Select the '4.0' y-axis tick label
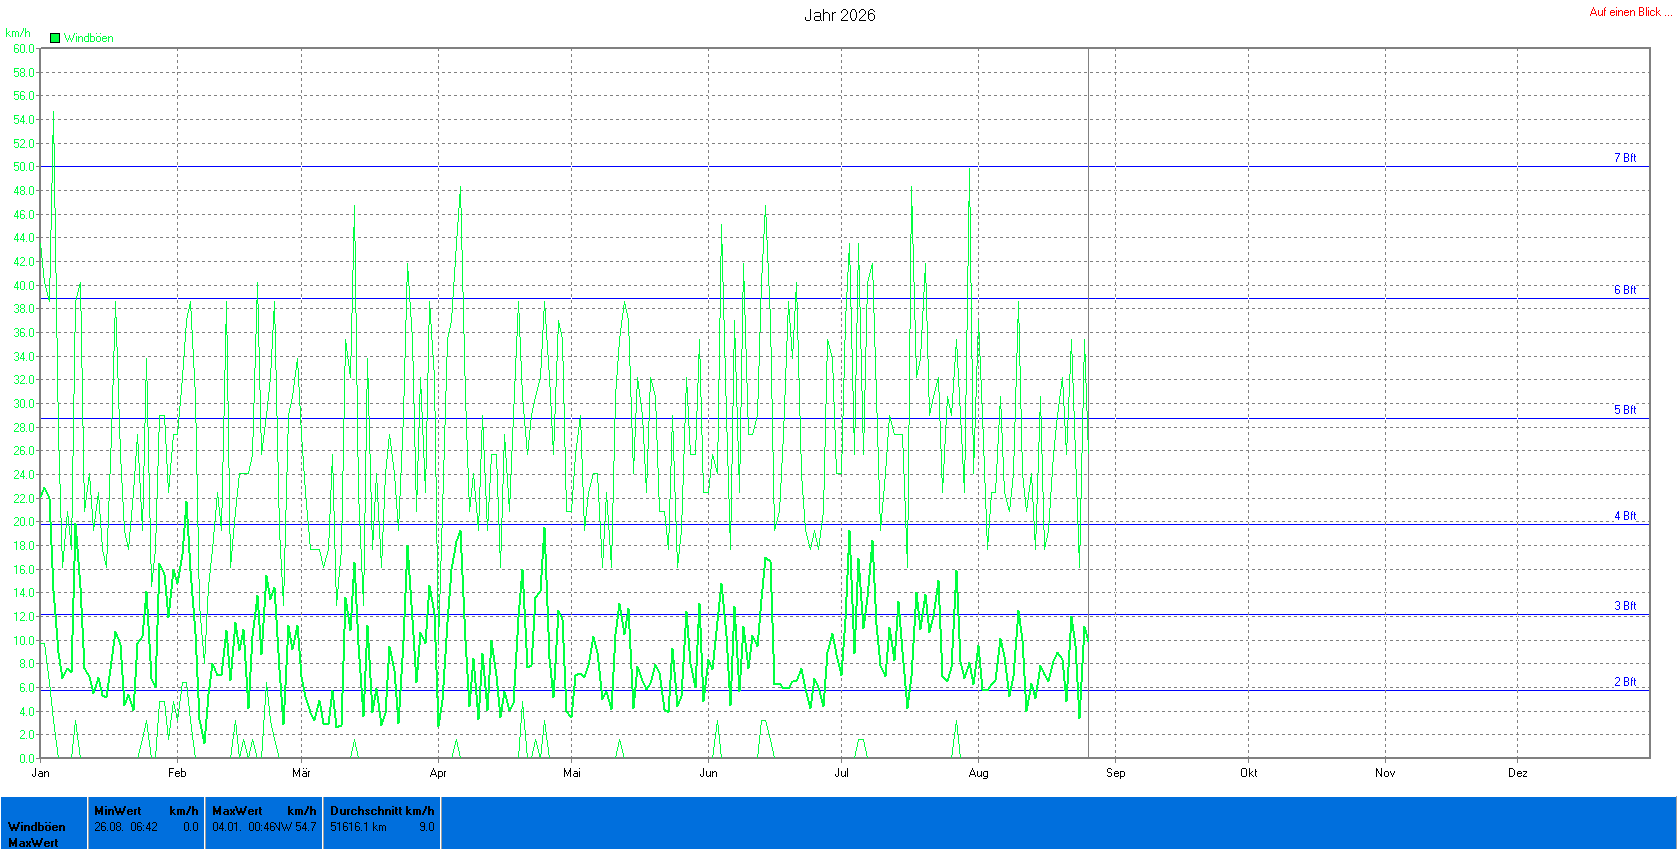 pyautogui.click(x=27, y=712)
